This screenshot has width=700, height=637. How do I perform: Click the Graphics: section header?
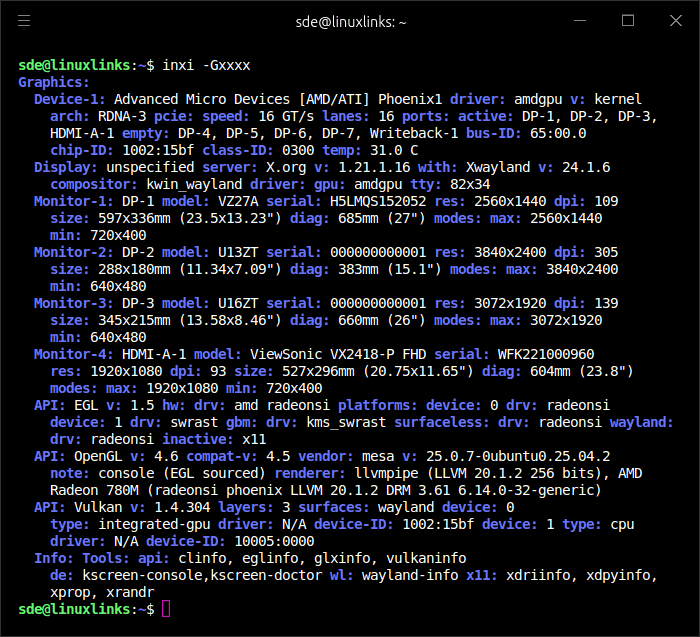click(54, 82)
